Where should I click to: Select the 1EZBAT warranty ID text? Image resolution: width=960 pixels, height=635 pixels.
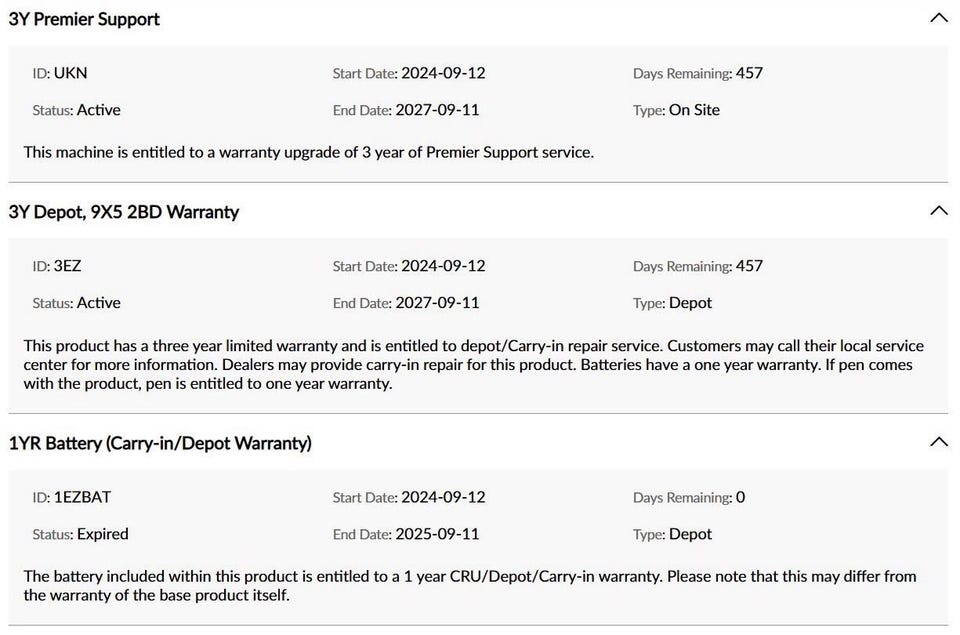(x=83, y=497)
